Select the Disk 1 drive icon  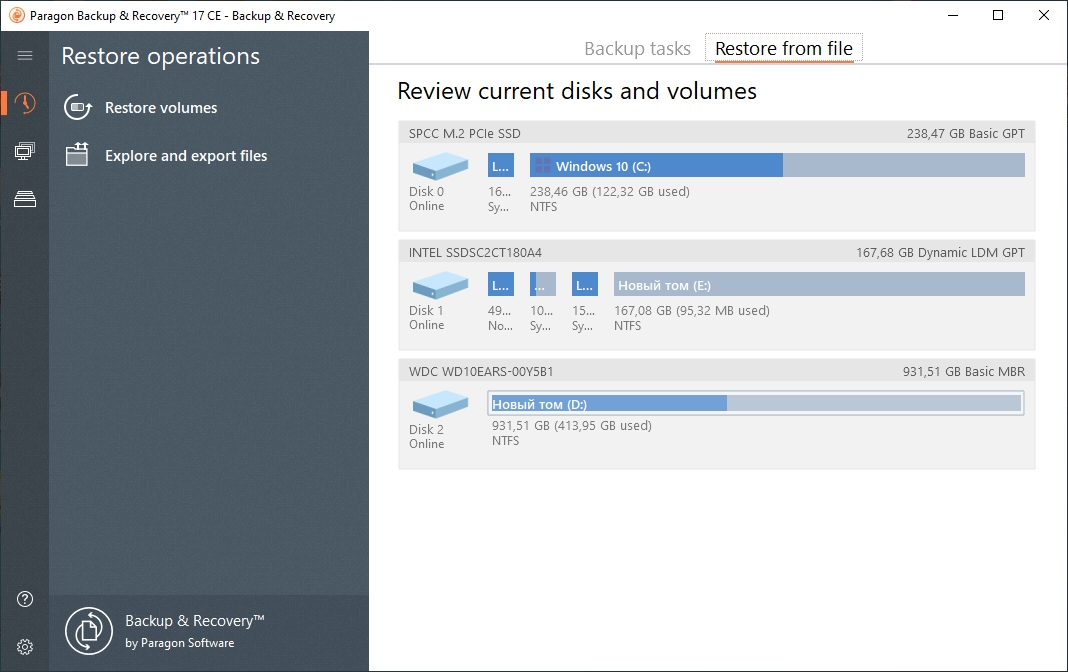[440, 285]
